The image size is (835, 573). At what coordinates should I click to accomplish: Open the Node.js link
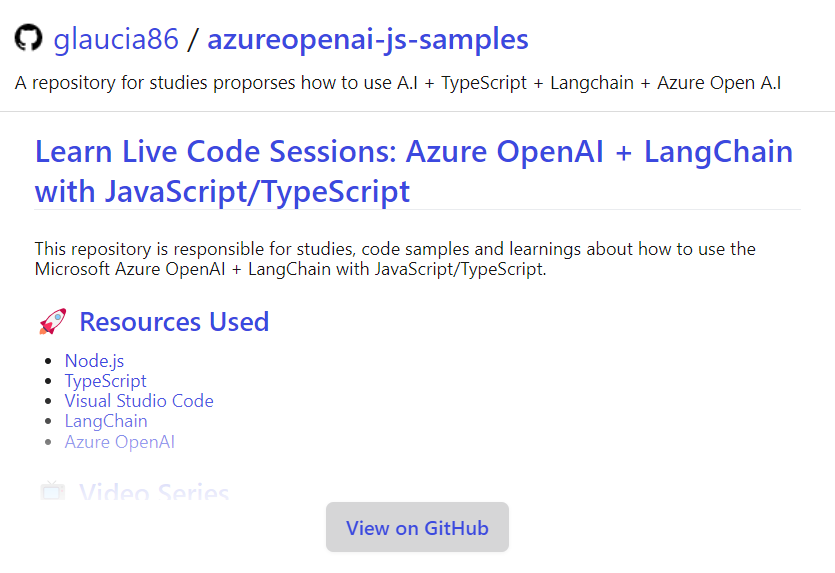click(x=94, y=361)
